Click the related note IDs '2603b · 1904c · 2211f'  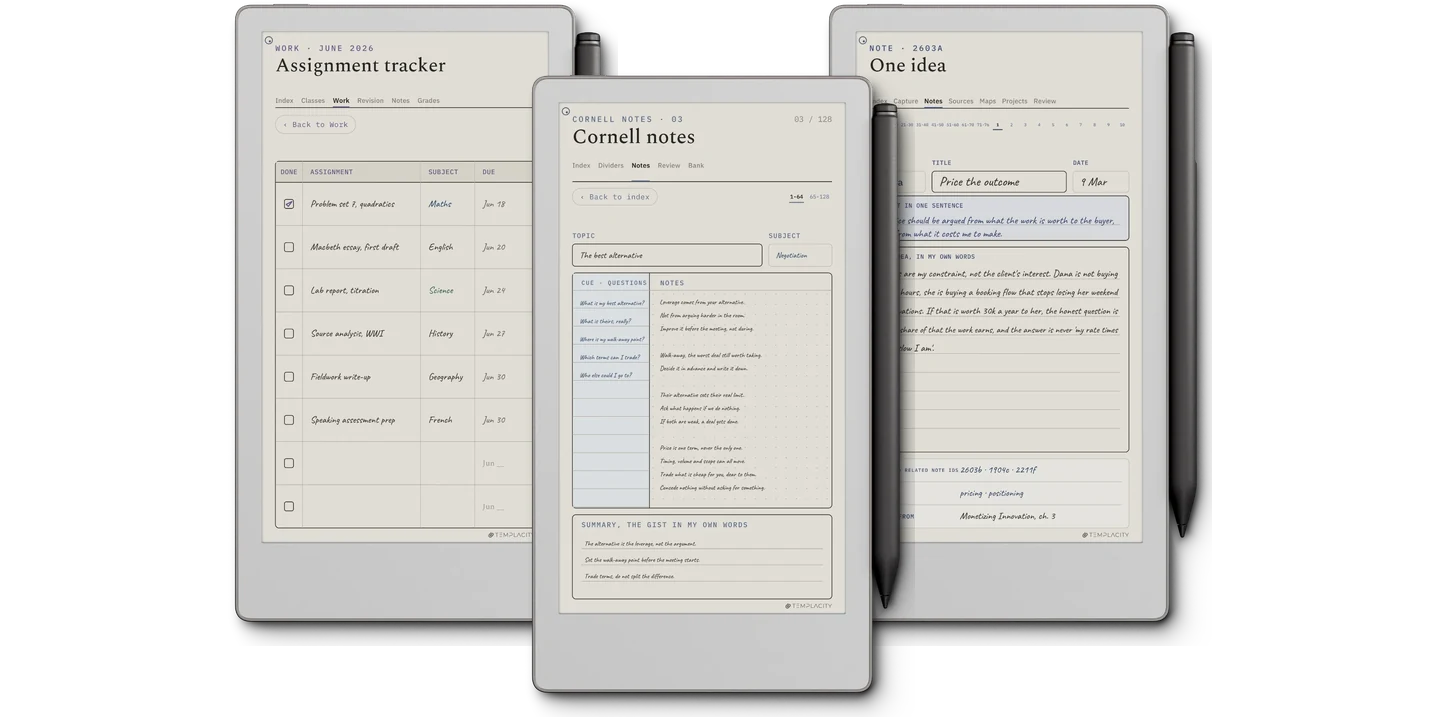coord(999,469)
